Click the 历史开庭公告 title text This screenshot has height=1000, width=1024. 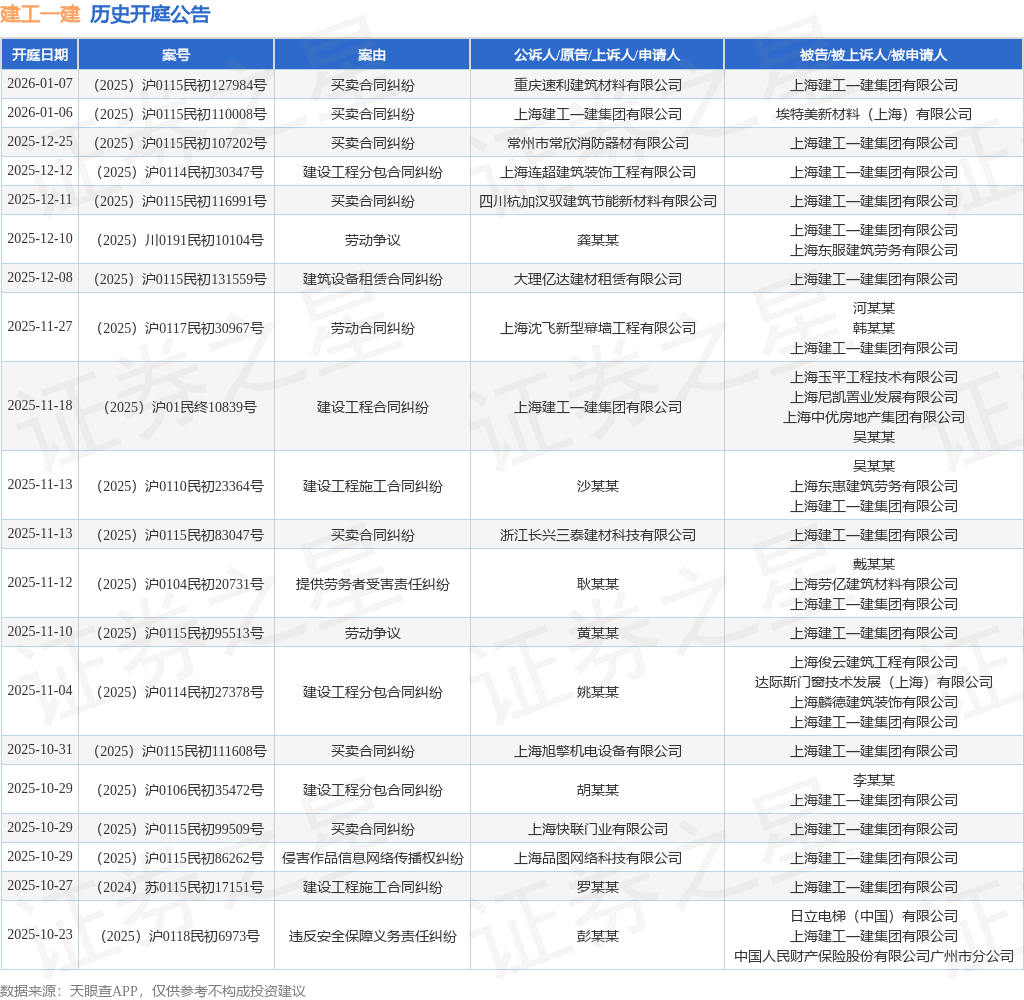[x=150, y=14]
